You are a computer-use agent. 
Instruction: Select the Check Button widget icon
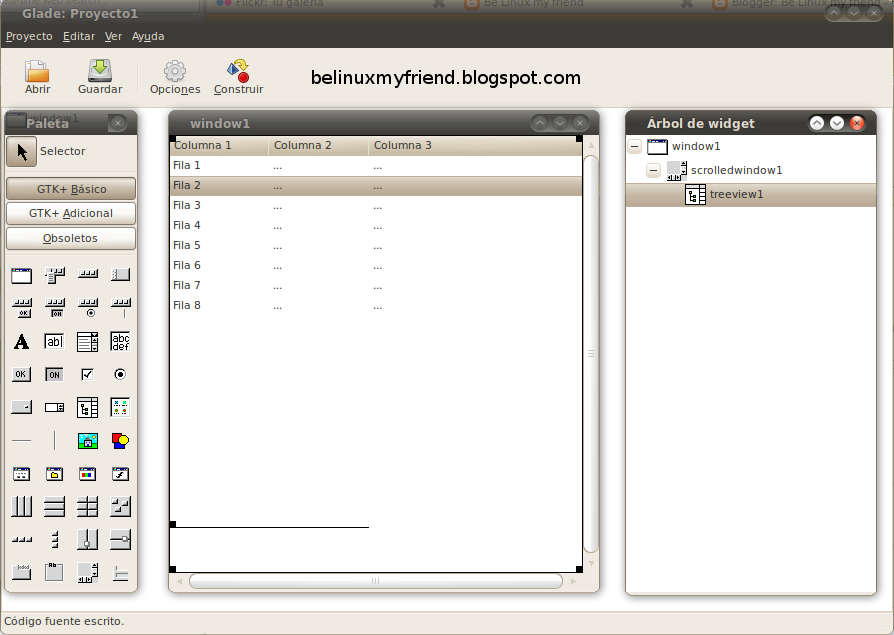pyautogui.click(x=87, y=374)
